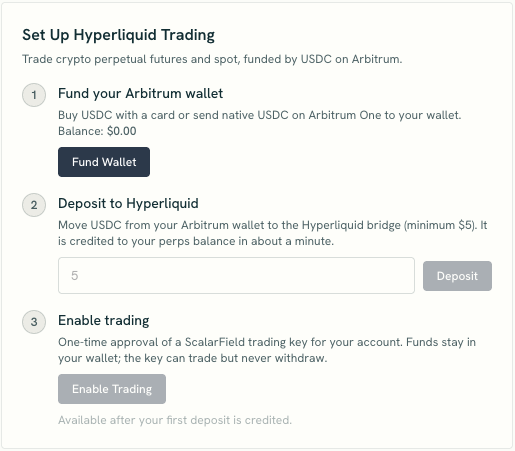Select the step 1 number circle

click(x=34, y=95)
